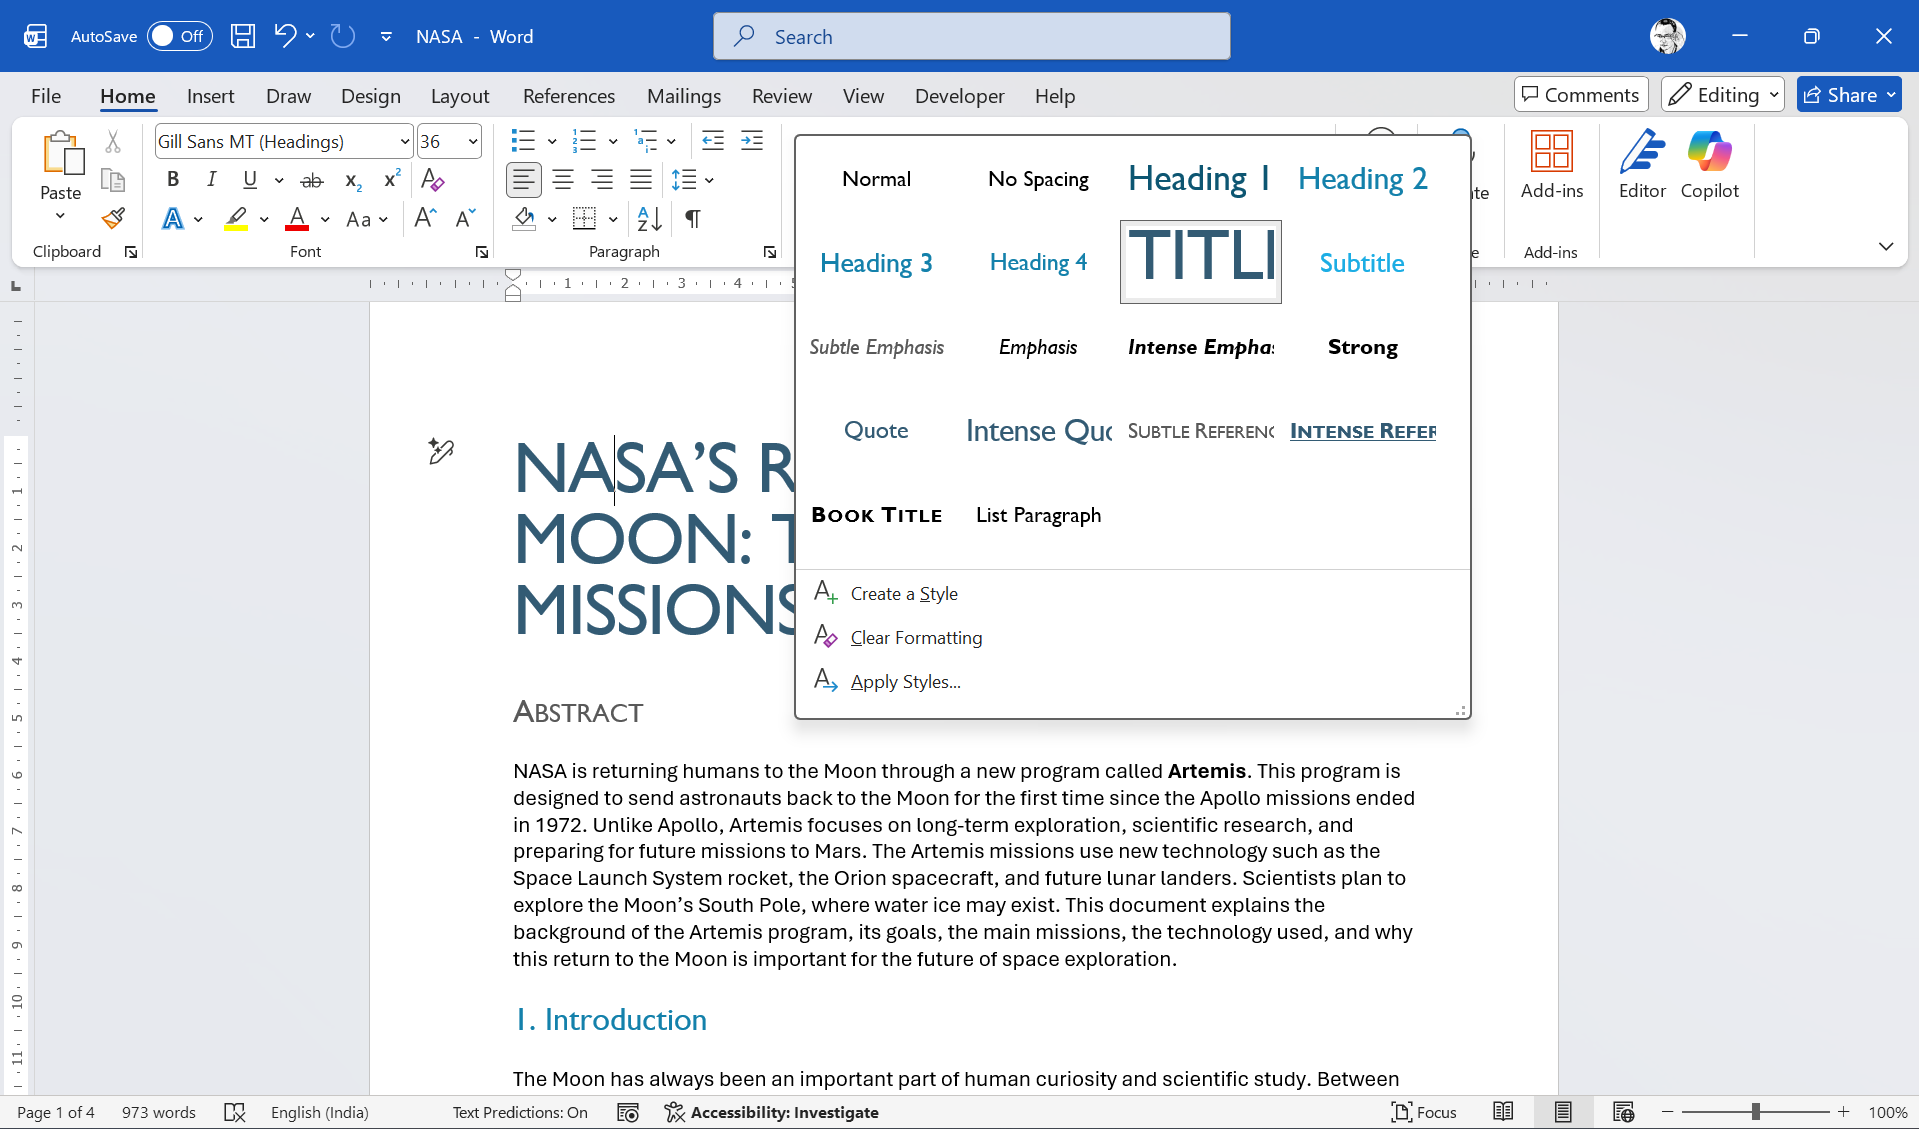Screen dimensions: 1919x1129
Task: Expand the Paste options arrow
Action: pos(60,217)
